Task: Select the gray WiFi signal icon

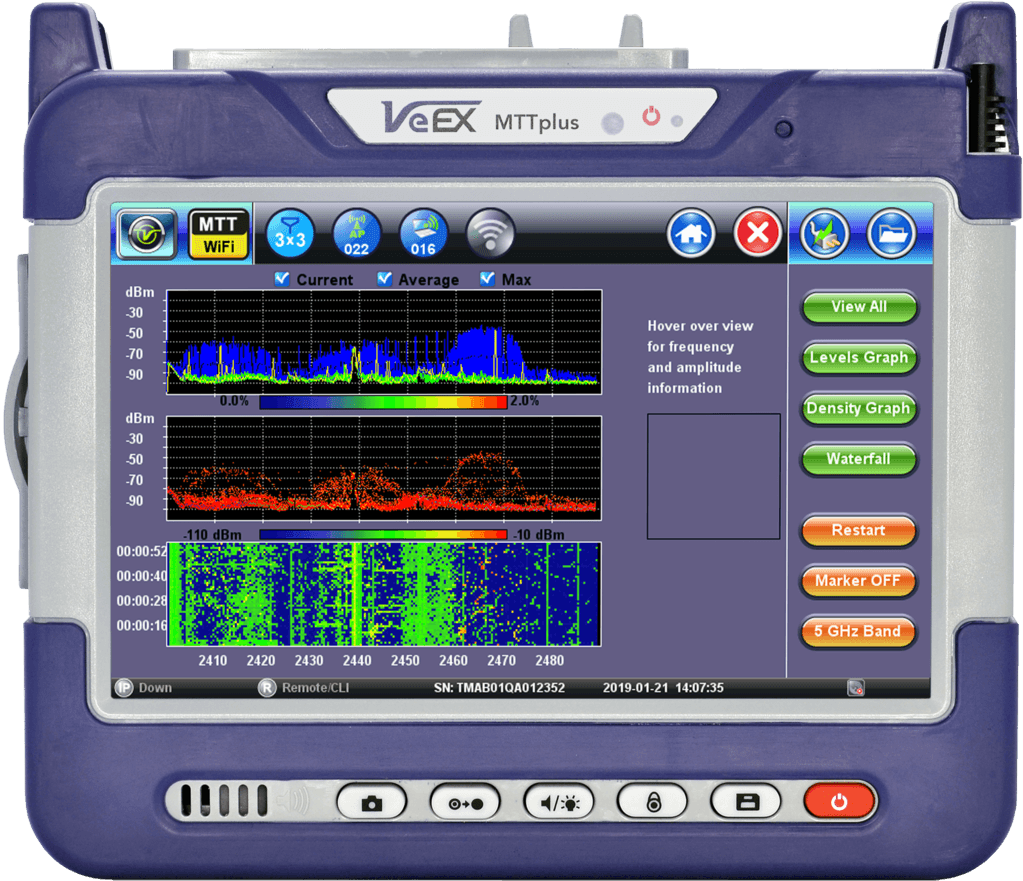Action: [x=491, y=235]
